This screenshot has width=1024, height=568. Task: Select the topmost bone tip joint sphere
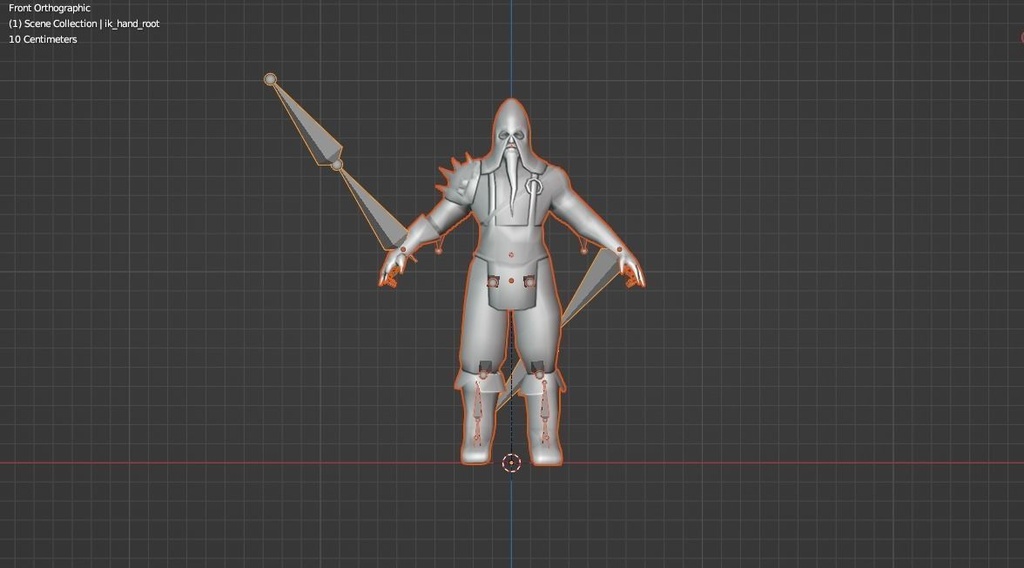pos(270,79)
